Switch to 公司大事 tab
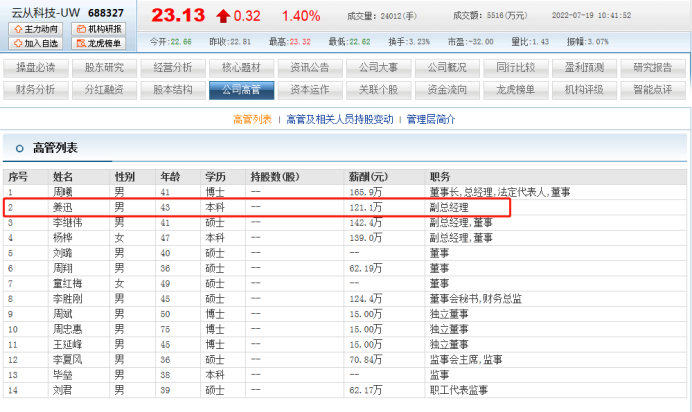The height and width of the screenshot is (412, 692). coord(379,68)
